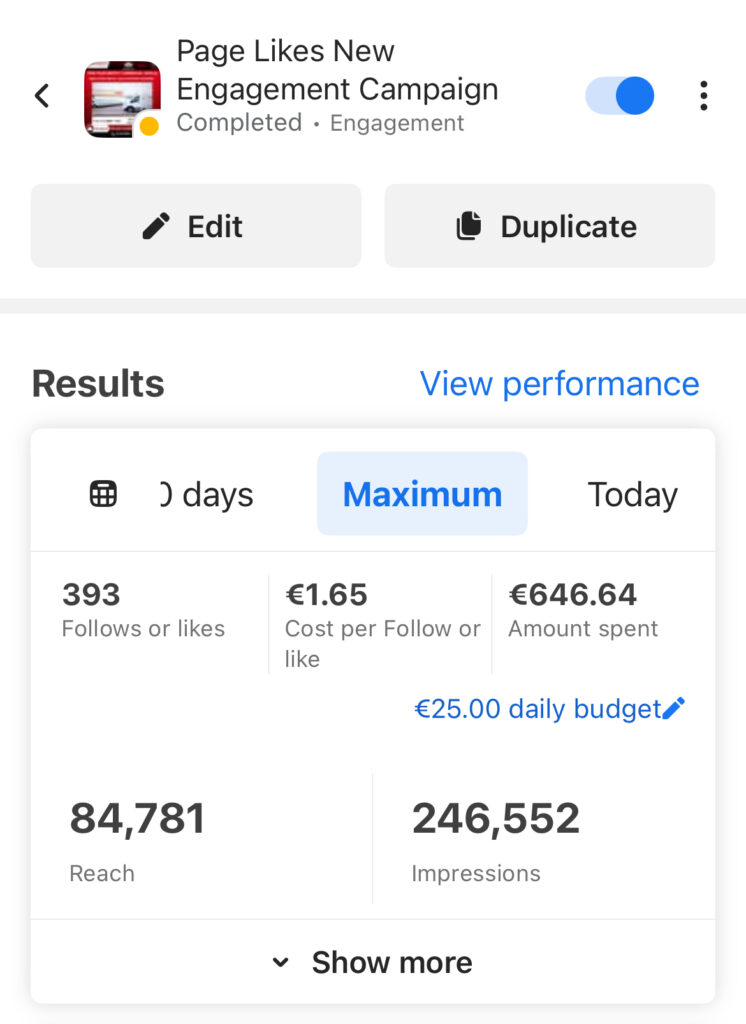The image size is (746, 1024).
Task: Select the partially hidden days range tab
Action: pos(208,494)
